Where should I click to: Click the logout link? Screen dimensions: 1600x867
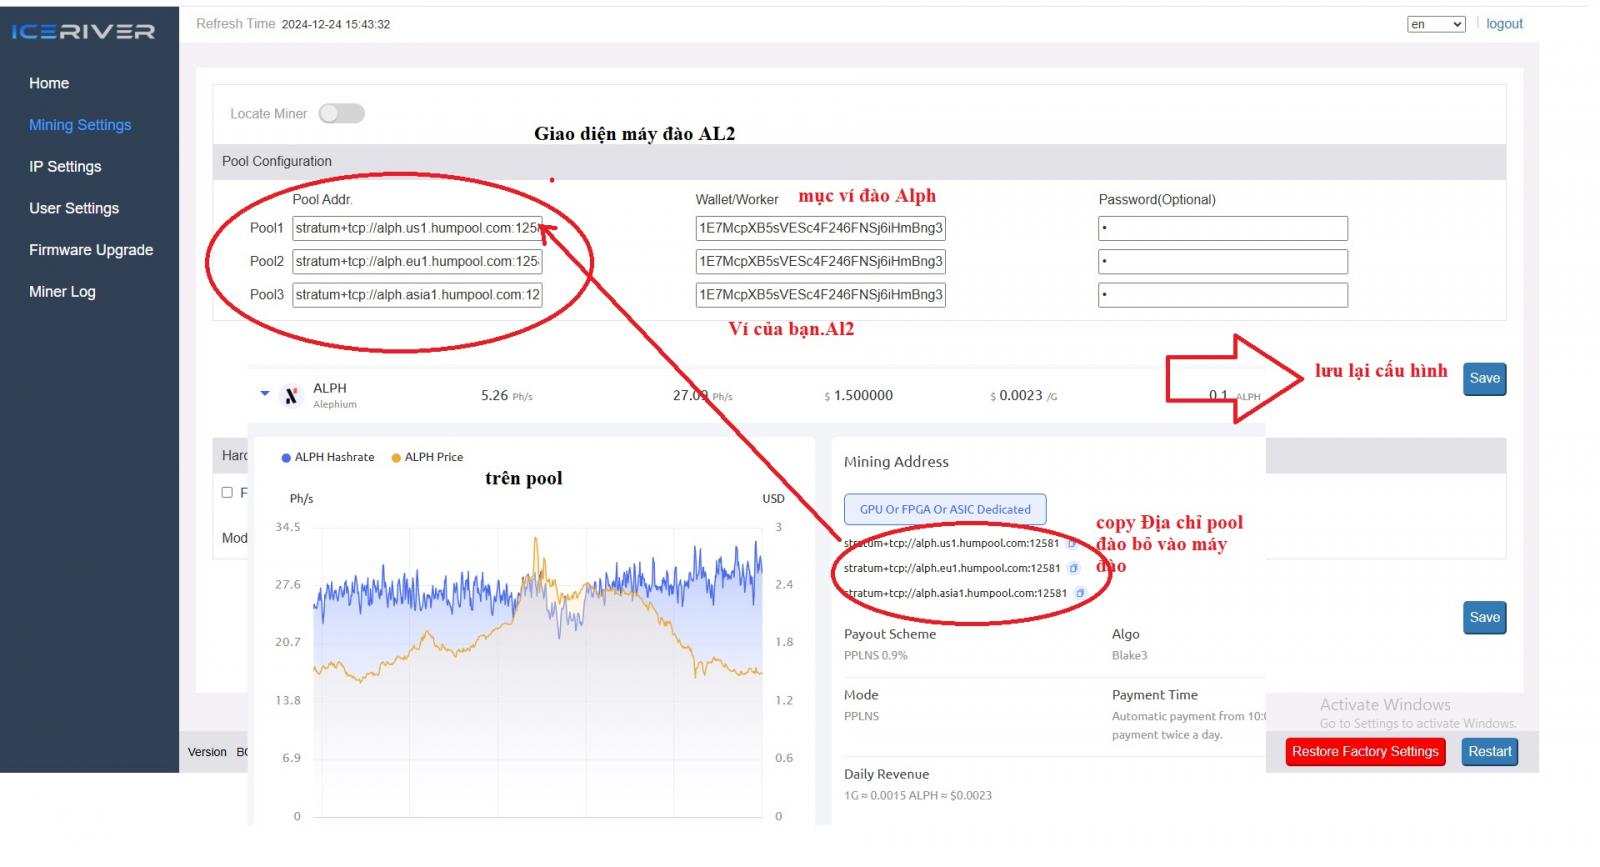click(1504, 24)
